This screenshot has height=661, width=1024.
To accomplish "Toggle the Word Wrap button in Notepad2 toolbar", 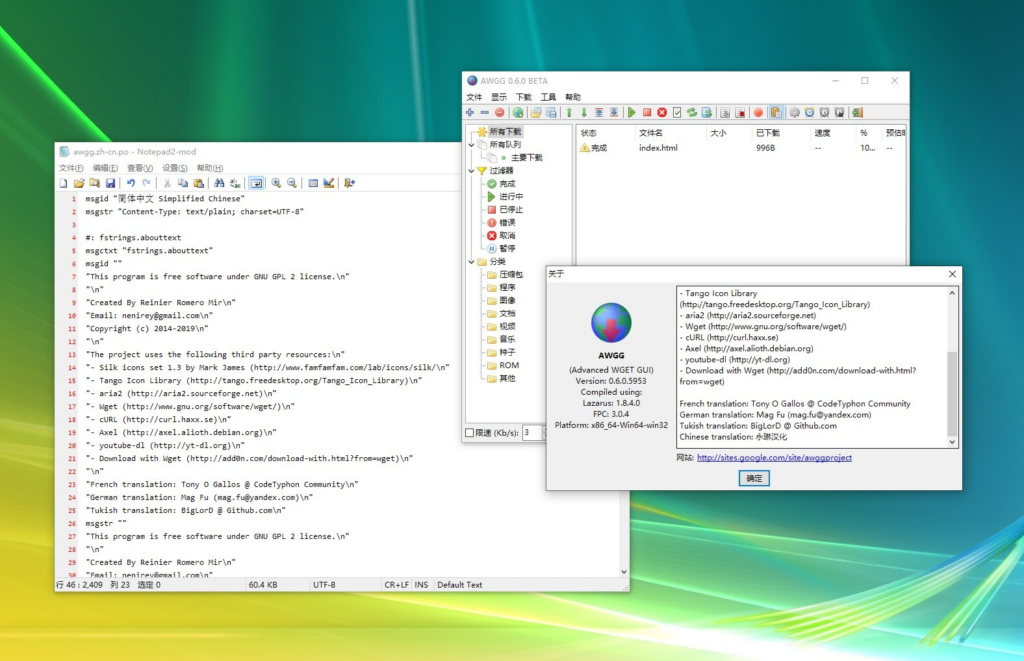I will (x=256, y=183).
